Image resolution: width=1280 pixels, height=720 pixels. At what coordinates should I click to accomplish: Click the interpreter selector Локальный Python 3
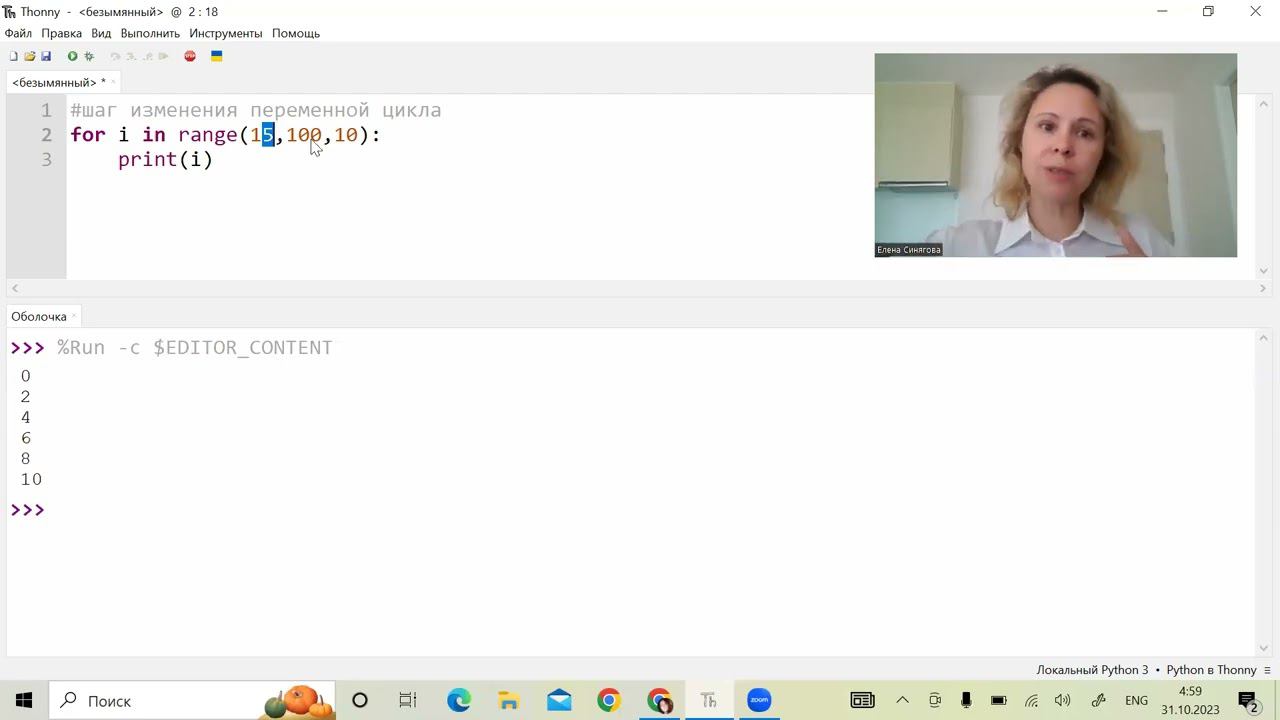coord(1092,670)
